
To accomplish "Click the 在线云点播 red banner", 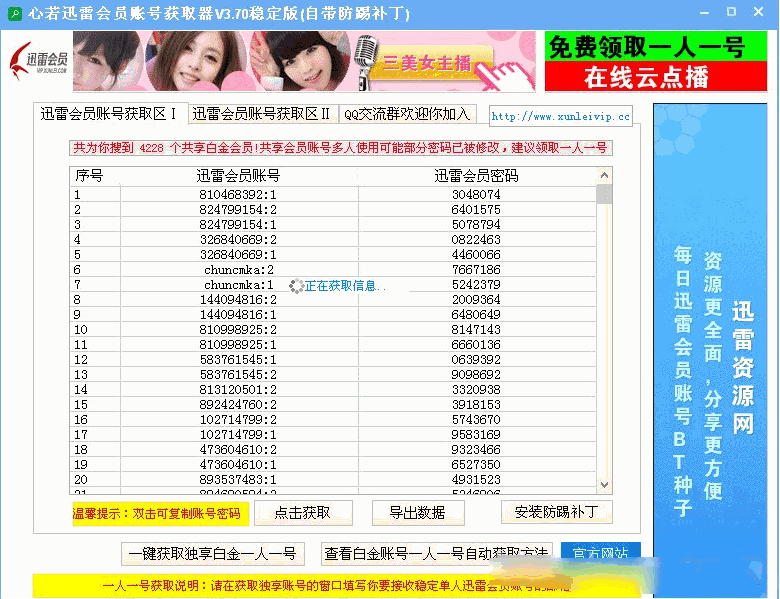I will pos(656,77).
